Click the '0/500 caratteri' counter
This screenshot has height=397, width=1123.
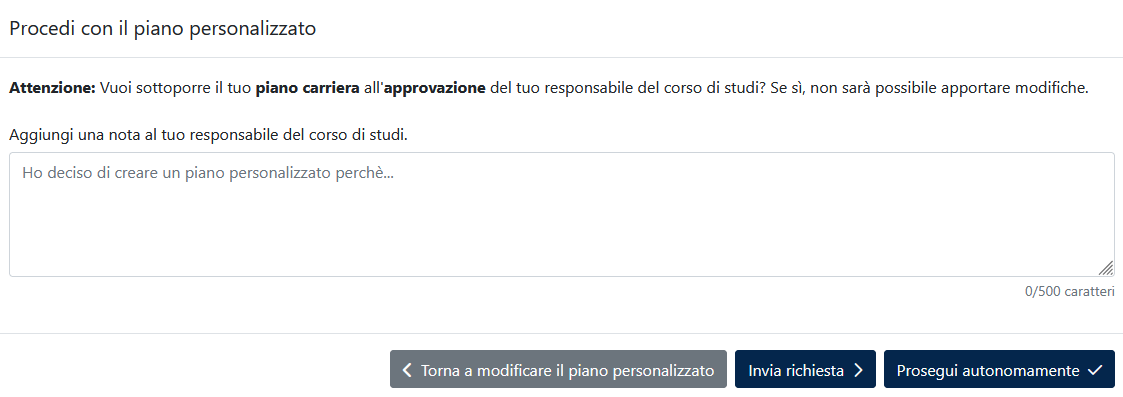(x=1069, y=292)
